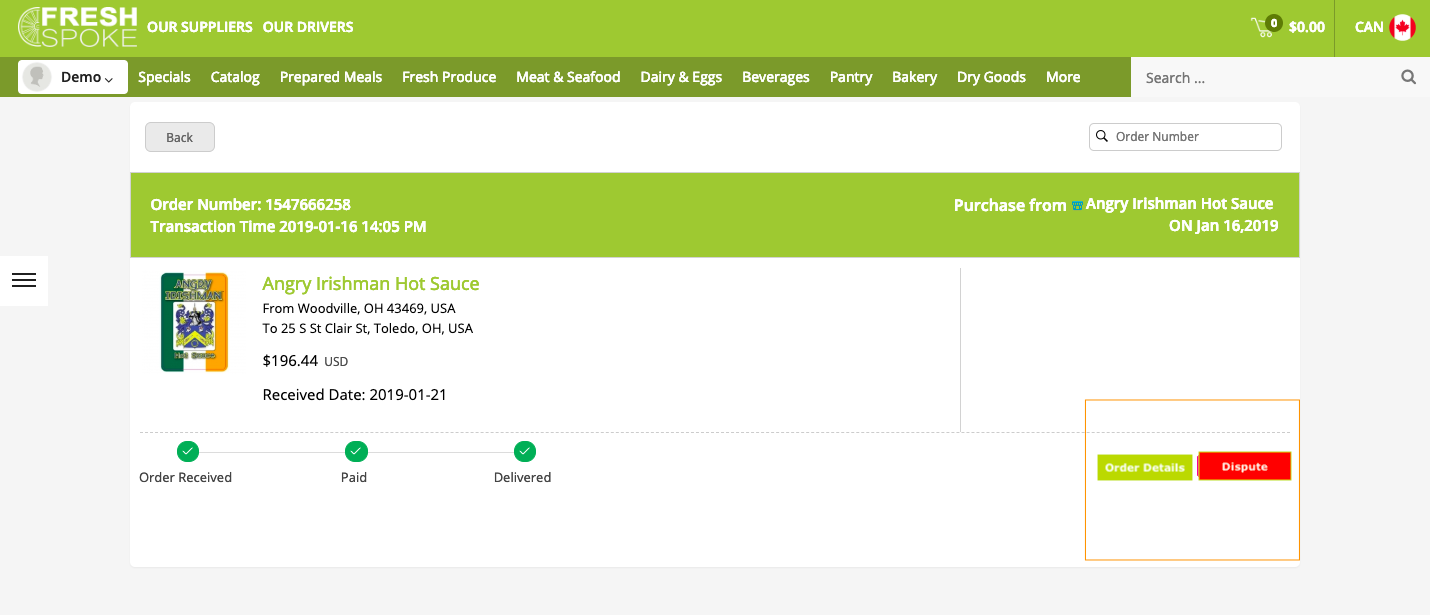The height and width of the screenshot is (615, 1430).
Task: Click the $0.00 cart total
Action: pyautogui.click(x=1307, y=27)
